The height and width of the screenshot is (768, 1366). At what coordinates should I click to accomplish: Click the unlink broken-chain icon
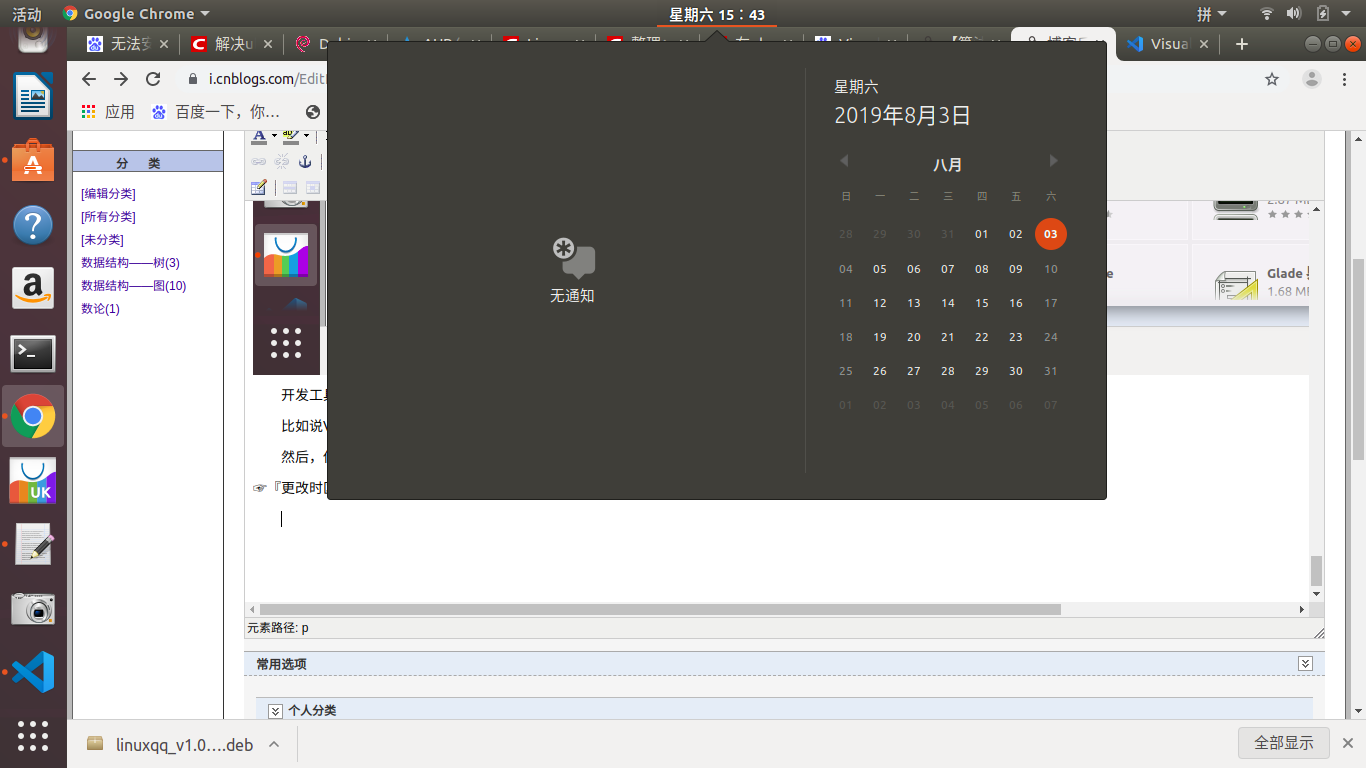(282, 161)
